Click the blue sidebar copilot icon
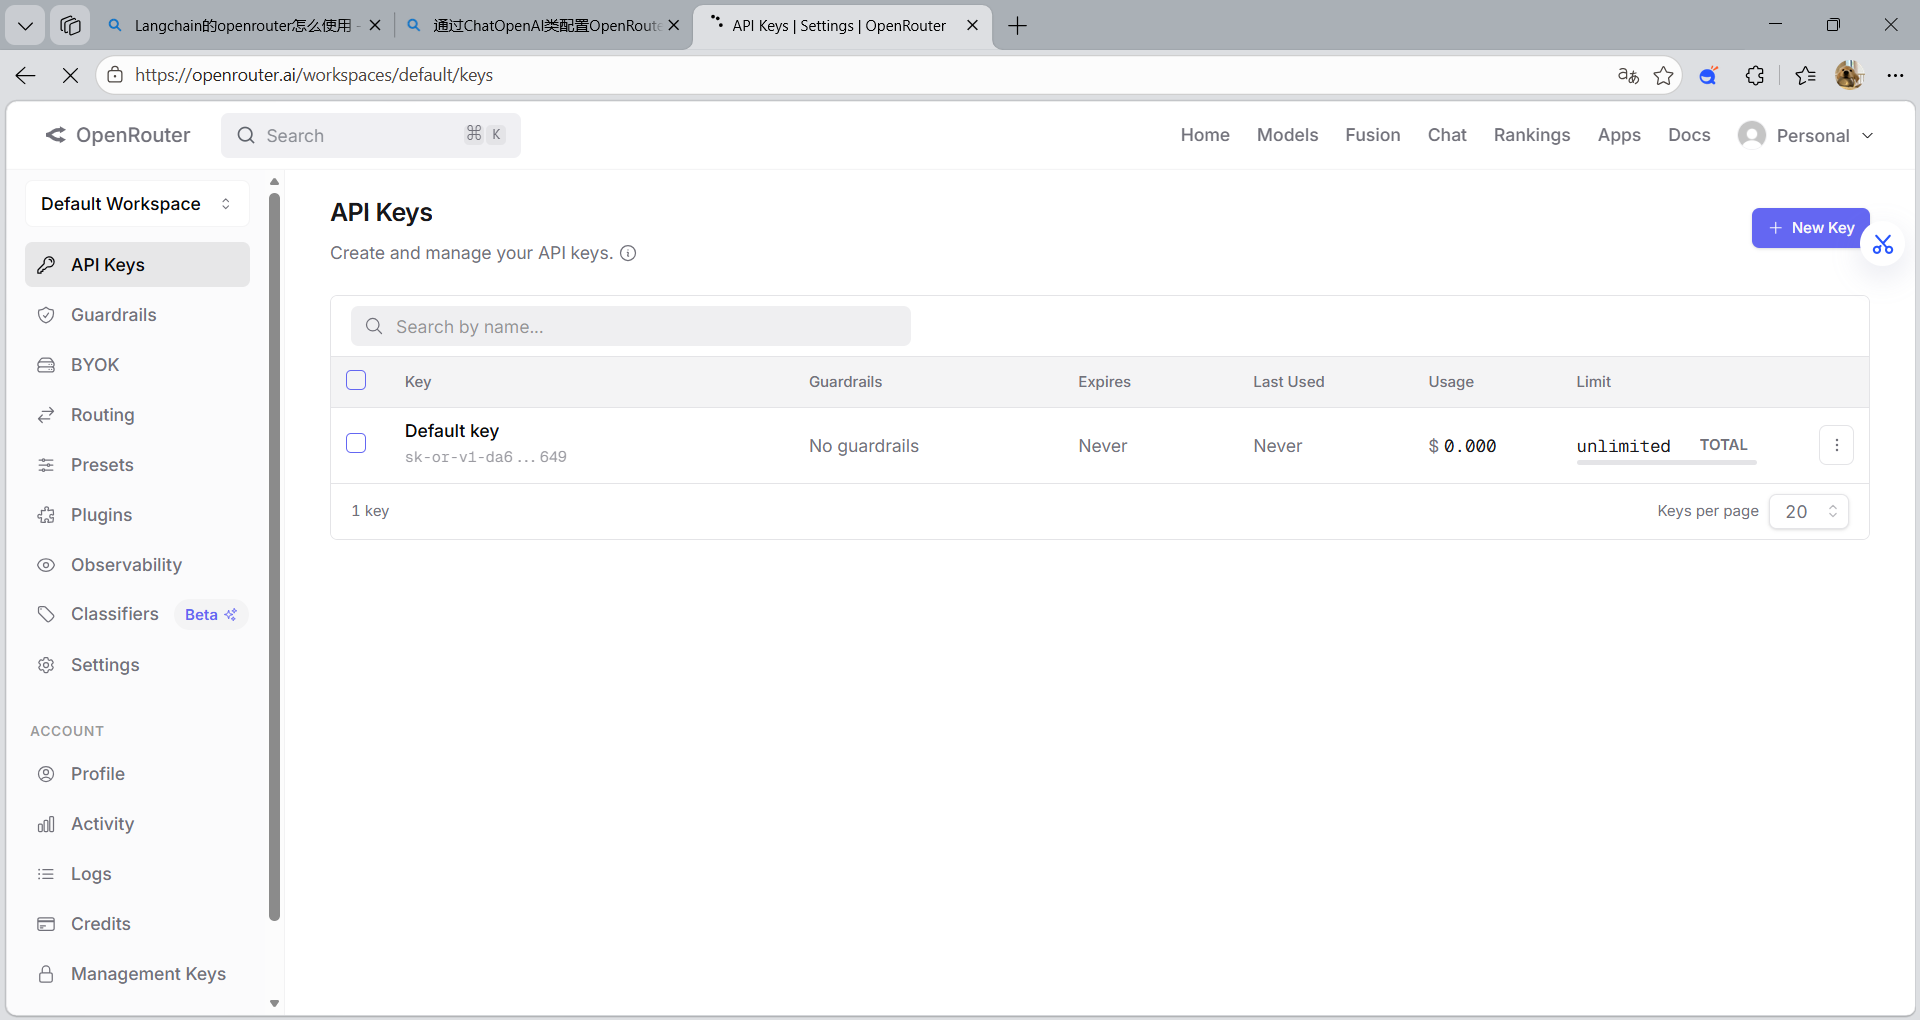This screenshot has height=1020, width=1920. (x=1708, y=75)
